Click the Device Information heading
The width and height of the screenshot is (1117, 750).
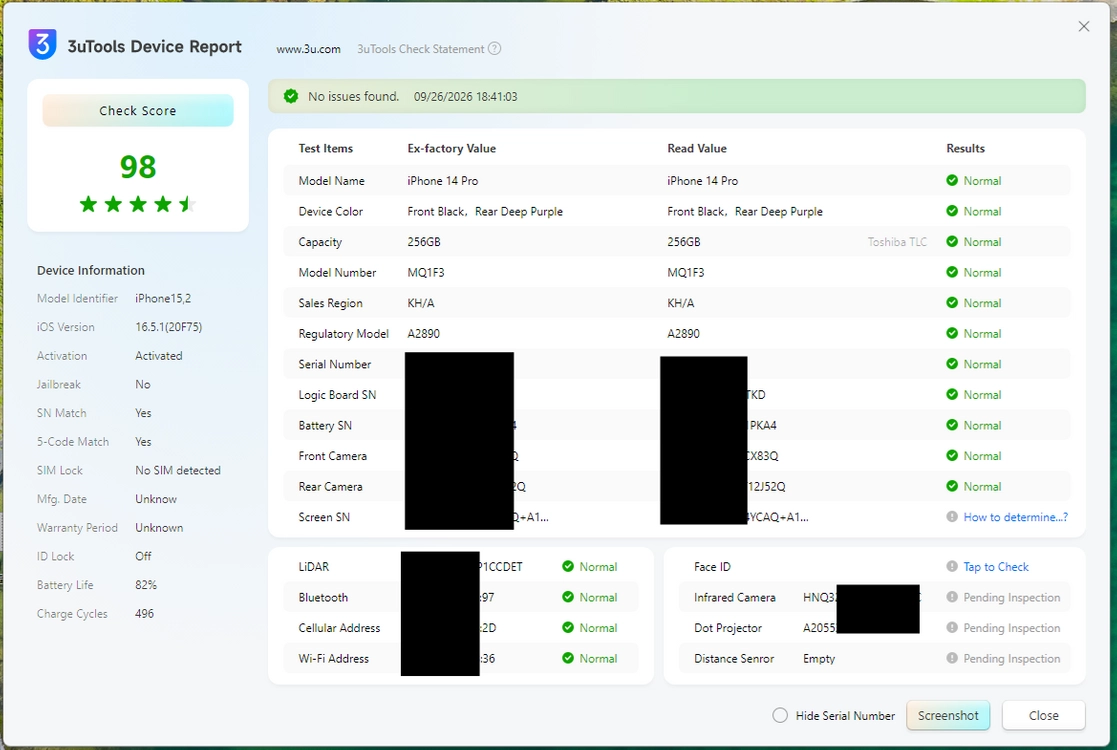[x=90, y=271]
